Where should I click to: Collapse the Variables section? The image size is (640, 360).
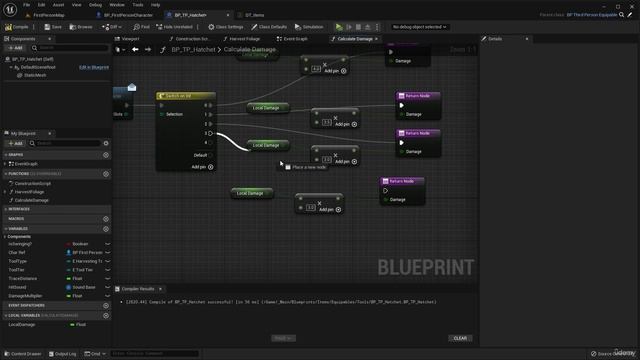(6, 229)
